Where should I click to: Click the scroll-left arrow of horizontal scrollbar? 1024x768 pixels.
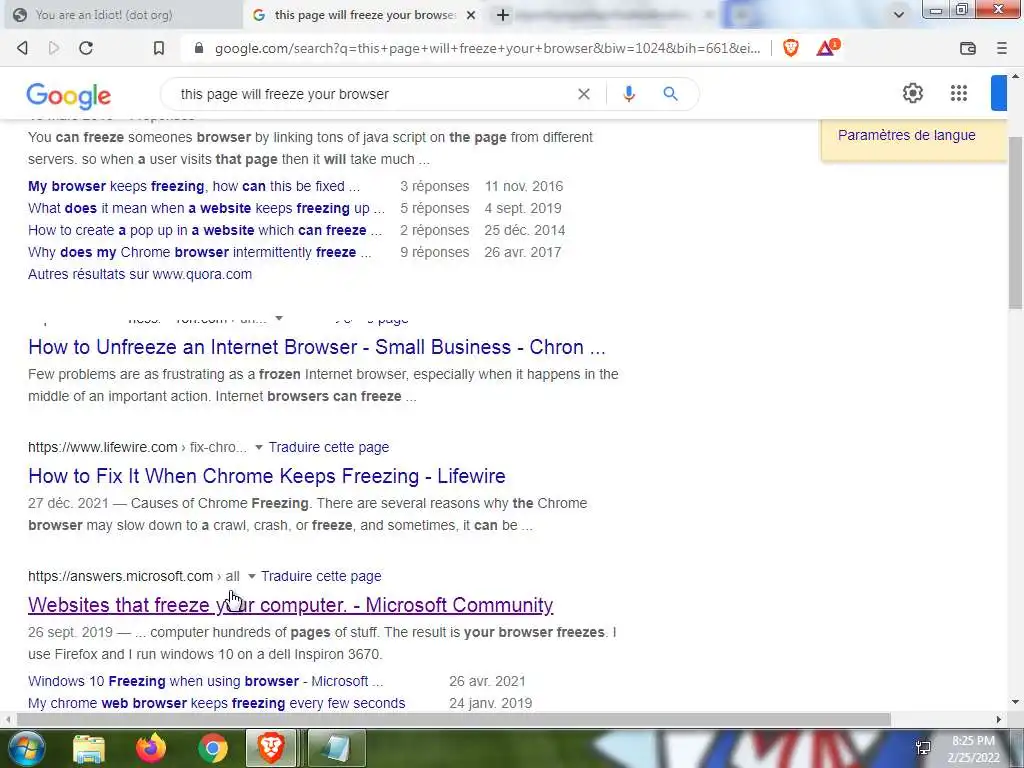[x=7, y=719]
